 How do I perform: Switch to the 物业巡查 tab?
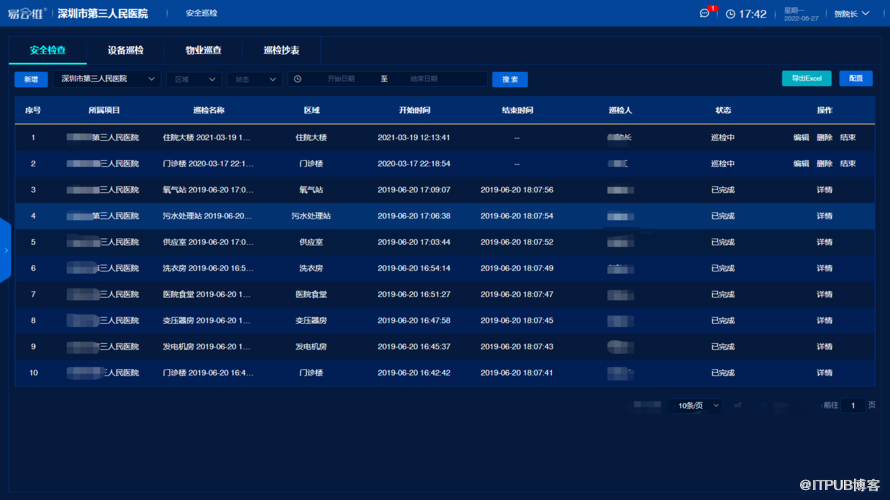tap(203, 50)
